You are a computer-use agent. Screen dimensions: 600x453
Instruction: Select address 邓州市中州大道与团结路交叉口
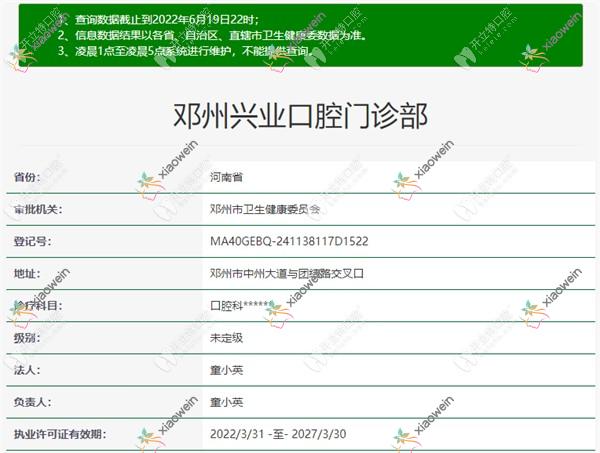pos(287,274)
